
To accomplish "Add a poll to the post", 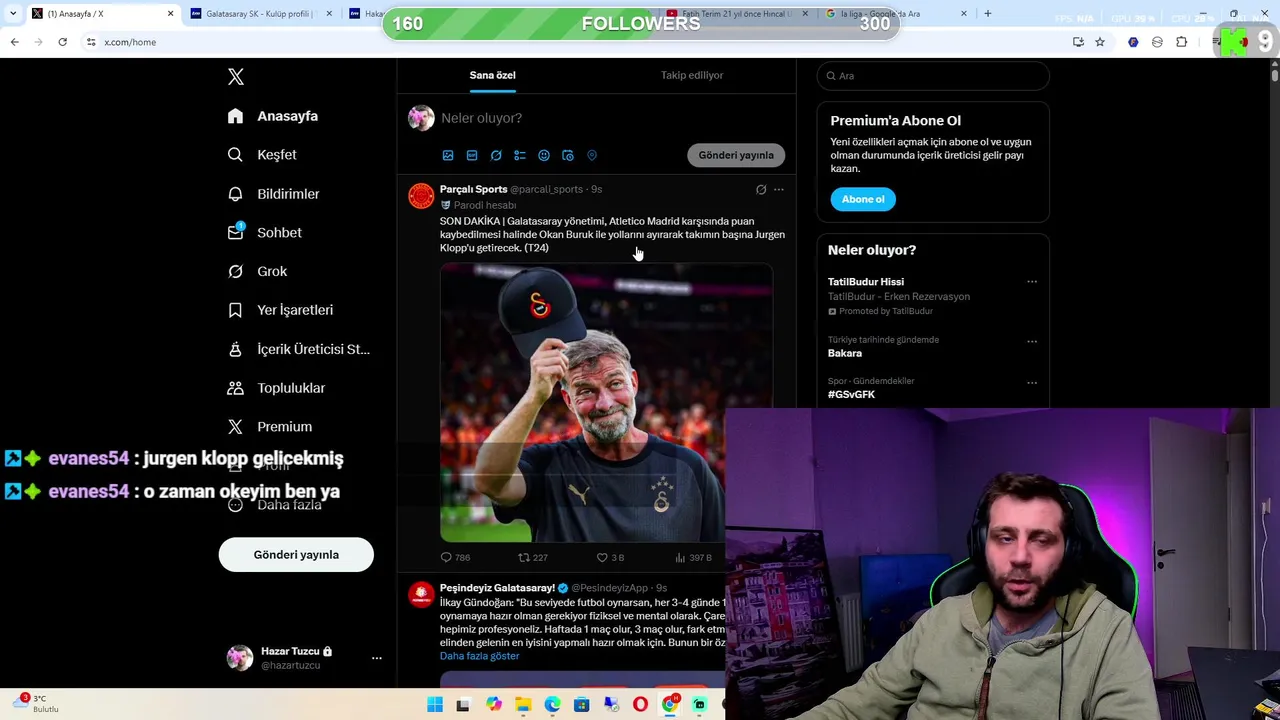I will (x=520, y=155).
